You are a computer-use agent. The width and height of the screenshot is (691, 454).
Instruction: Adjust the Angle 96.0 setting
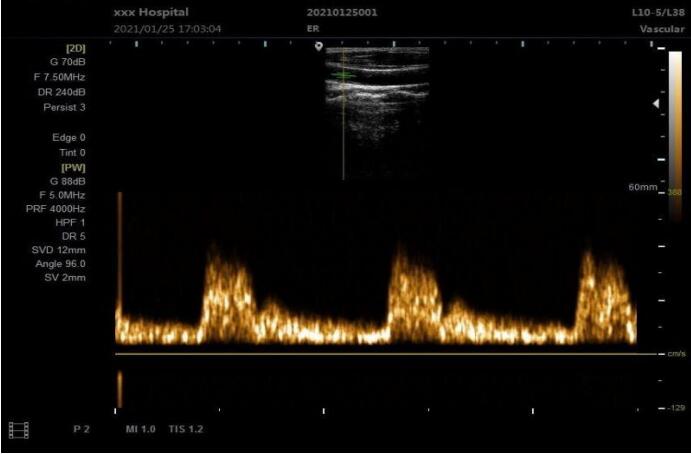[x=62, y=263]
